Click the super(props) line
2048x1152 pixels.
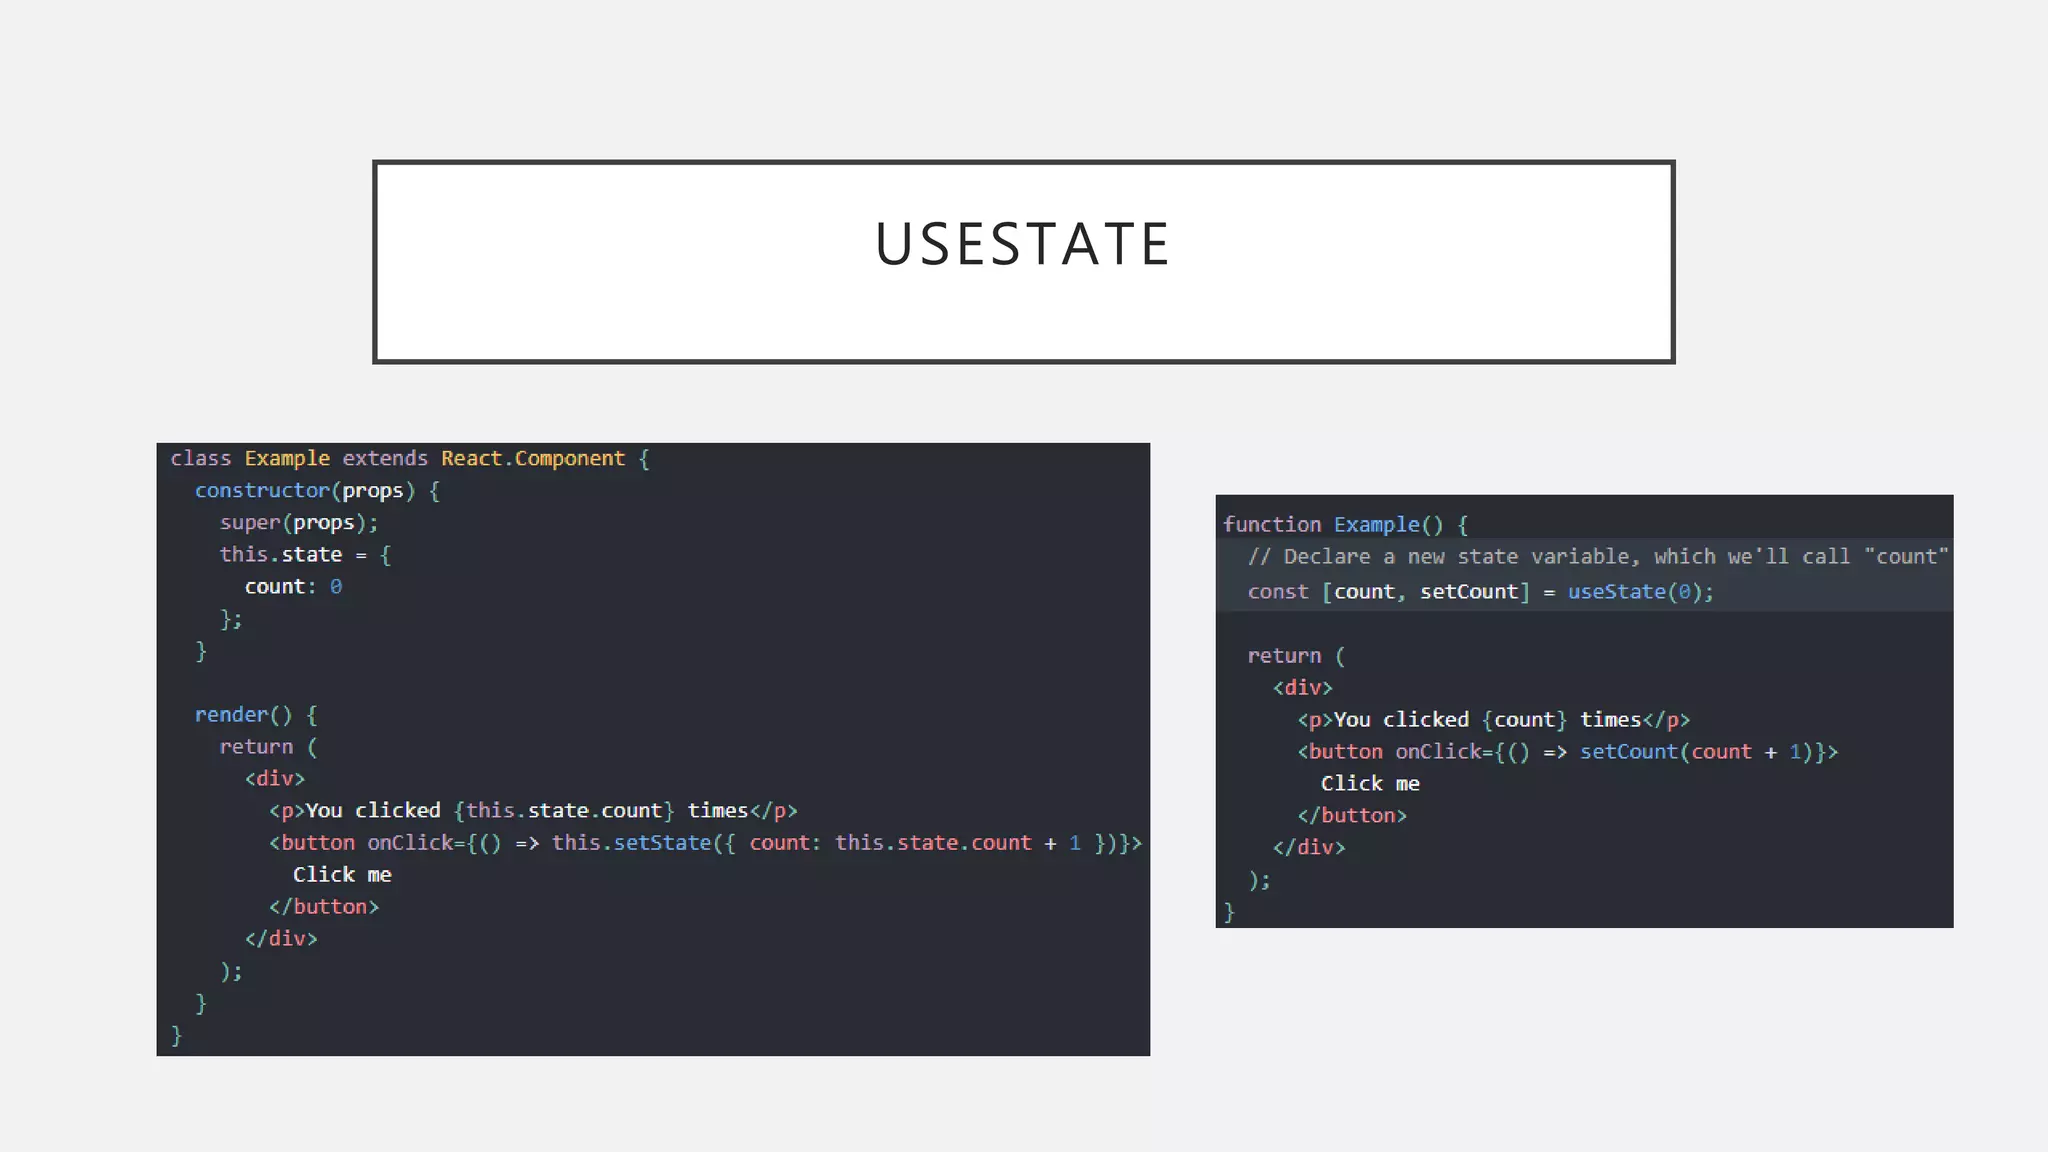pos(298,523)
